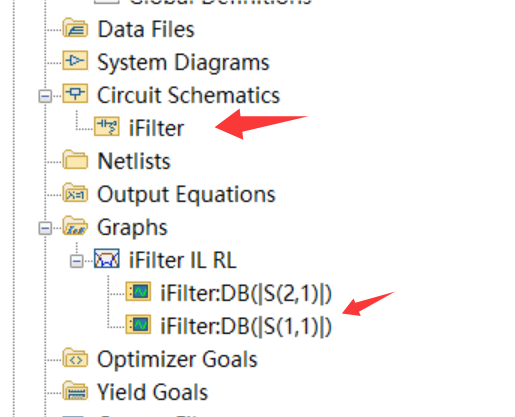Image resolution: width=515 pixels, height=417 pixels.
Task: Click the Optimizer Goals folder icon
Action: [75, 358]
